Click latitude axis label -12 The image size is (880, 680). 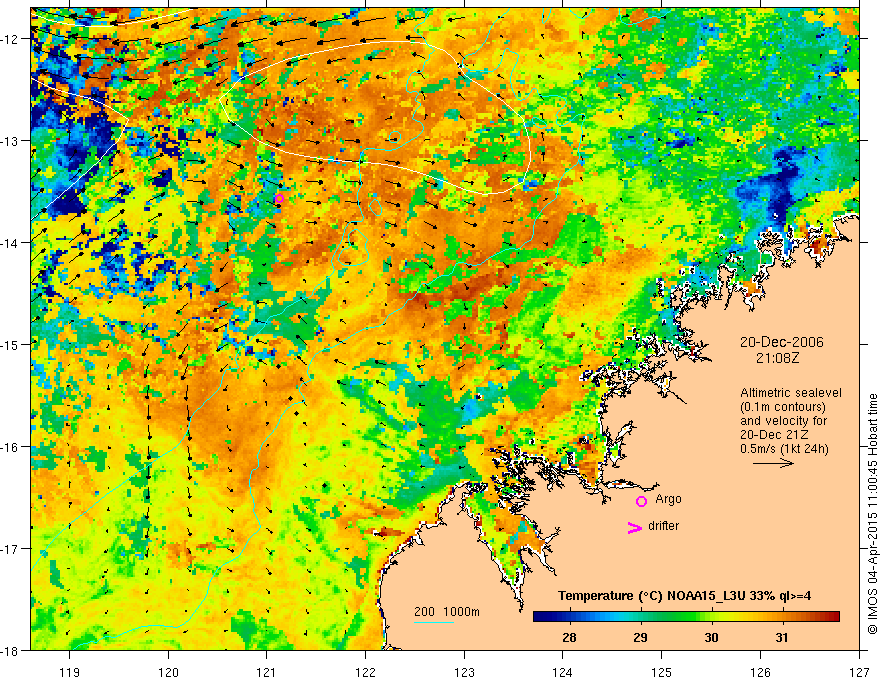click(x=11, y=39)
